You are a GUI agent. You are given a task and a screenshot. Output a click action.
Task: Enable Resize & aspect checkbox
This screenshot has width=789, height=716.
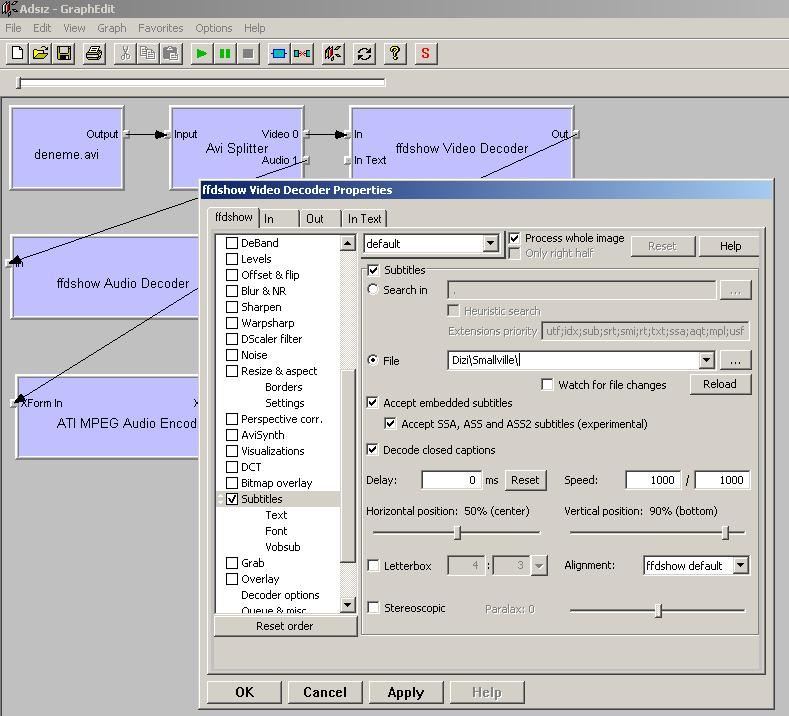232,371
